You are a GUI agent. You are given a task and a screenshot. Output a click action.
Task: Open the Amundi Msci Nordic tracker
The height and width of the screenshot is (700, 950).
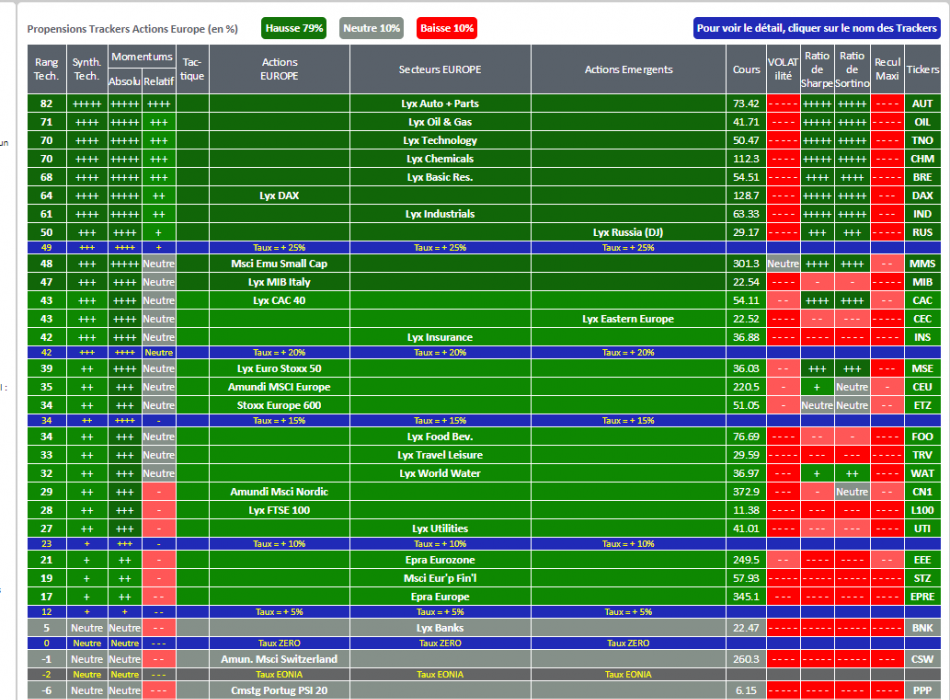click(279, 492)
